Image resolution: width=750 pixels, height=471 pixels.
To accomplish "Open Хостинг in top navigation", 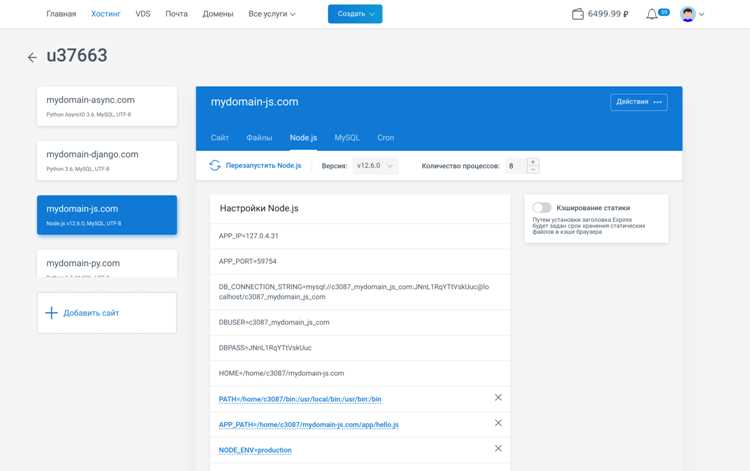I will pos(106,14).
